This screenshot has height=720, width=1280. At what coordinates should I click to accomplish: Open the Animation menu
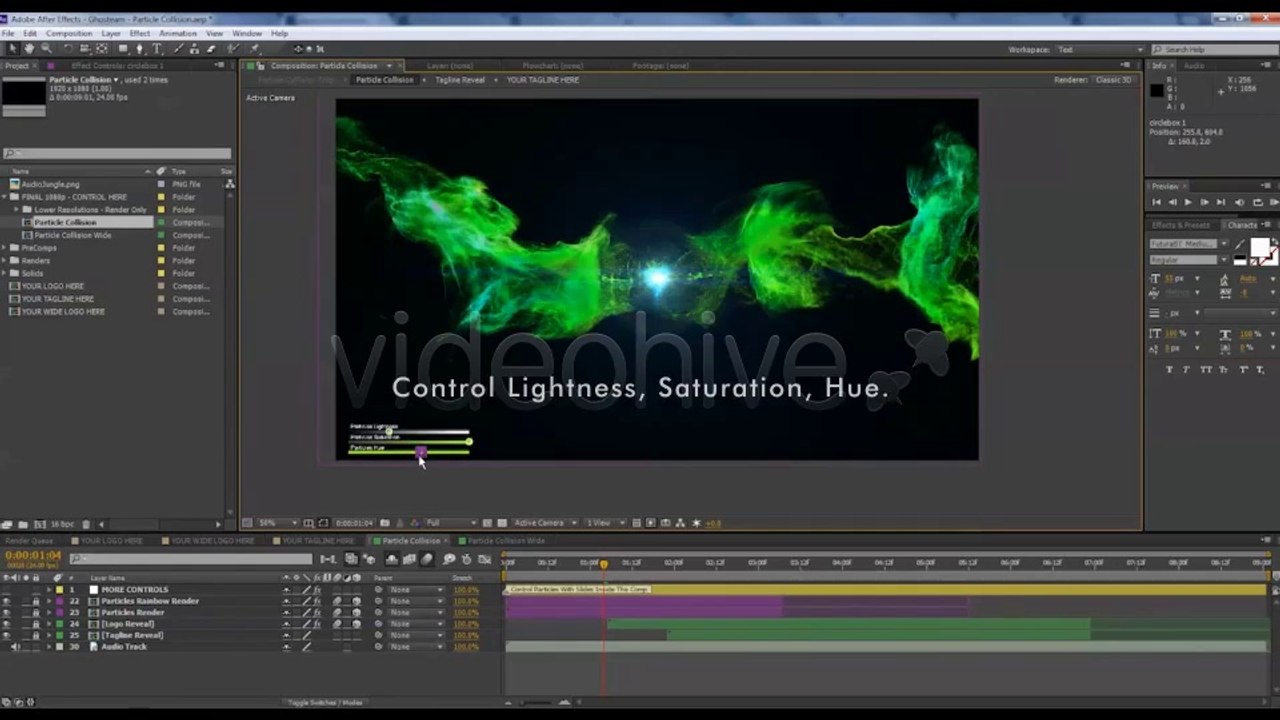pyautogui.click(x=178, y=33)
